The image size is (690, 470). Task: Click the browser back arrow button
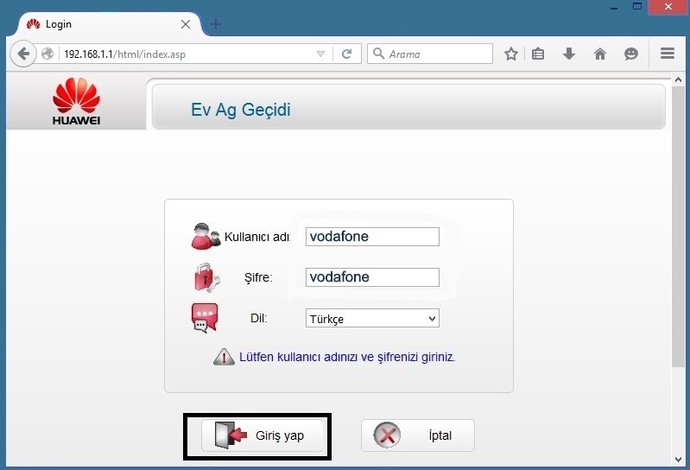(23, 54)
